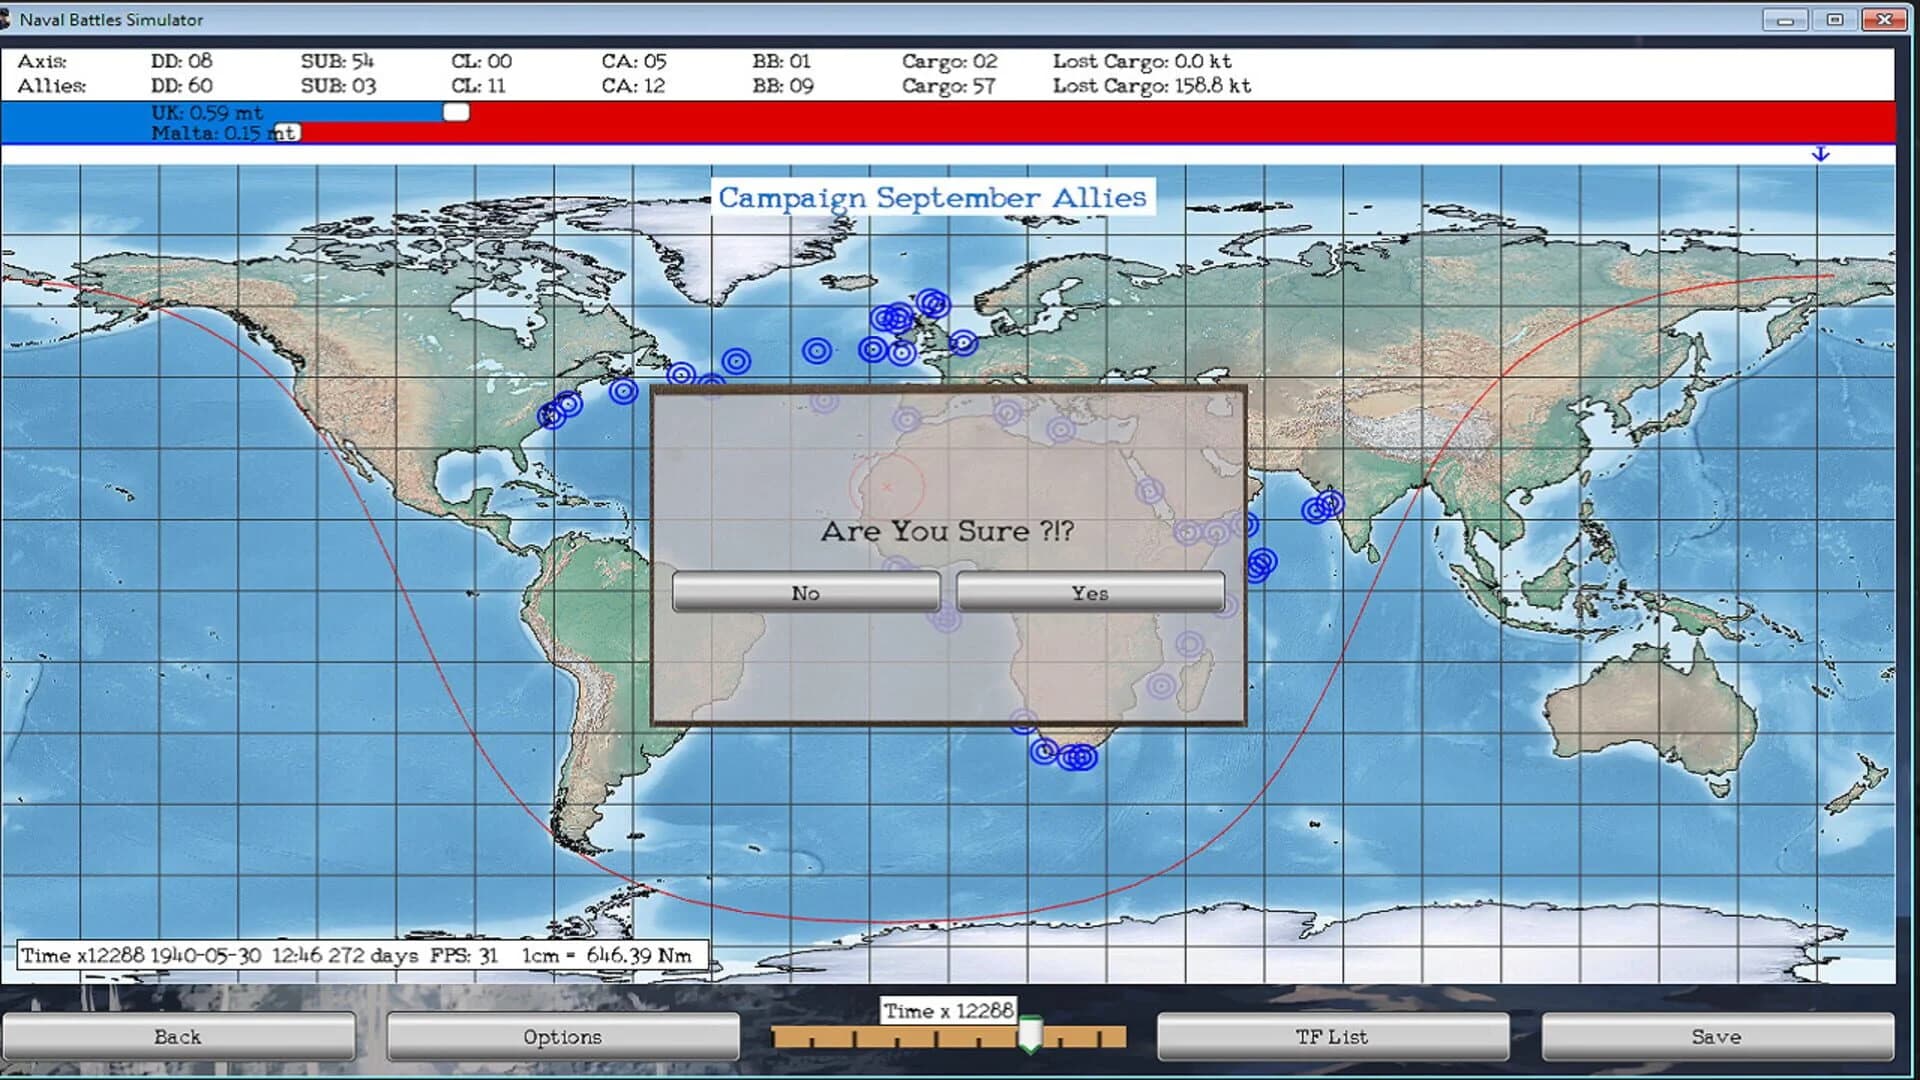Click the convoy marker in the mid-Atlantic
This screenshot has width=1920, height=1080.
(x=815, y=350)
